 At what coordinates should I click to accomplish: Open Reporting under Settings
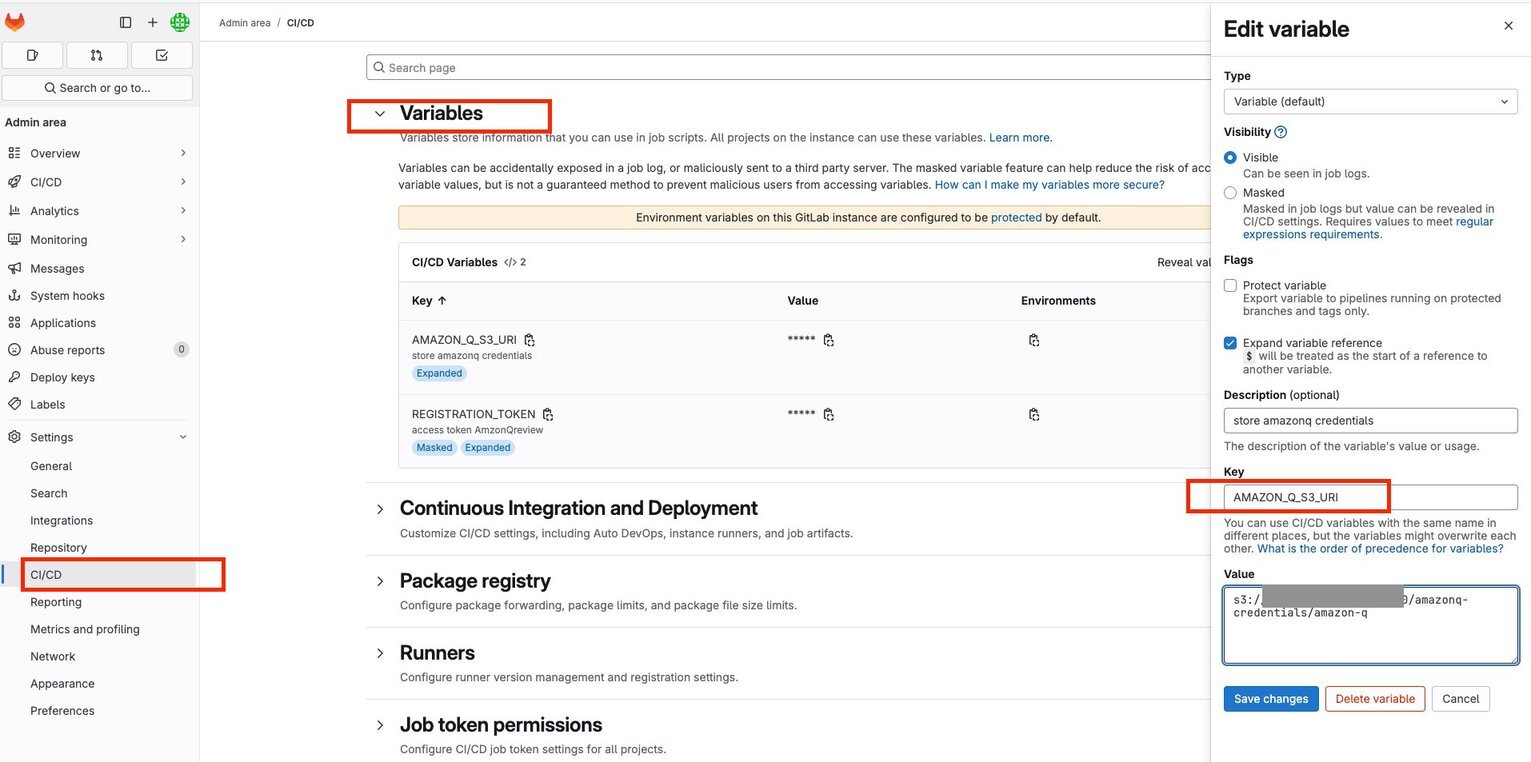tap(56, 602)
